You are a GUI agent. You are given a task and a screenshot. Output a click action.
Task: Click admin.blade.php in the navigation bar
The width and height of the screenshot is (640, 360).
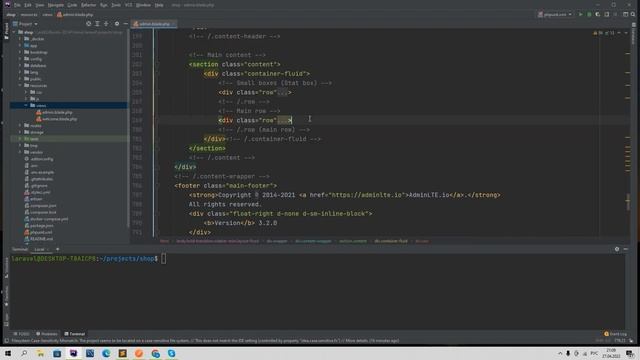pyautogui.click(x=75, y=15)
